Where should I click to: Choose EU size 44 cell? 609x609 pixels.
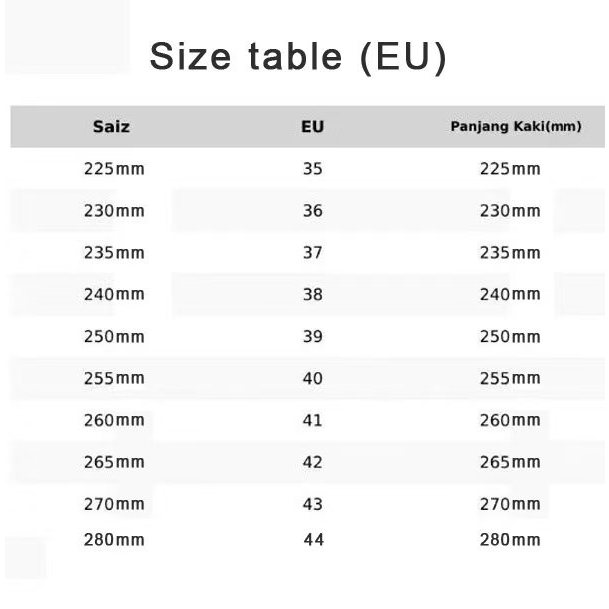pyautogui.click(x=313, y=540)
